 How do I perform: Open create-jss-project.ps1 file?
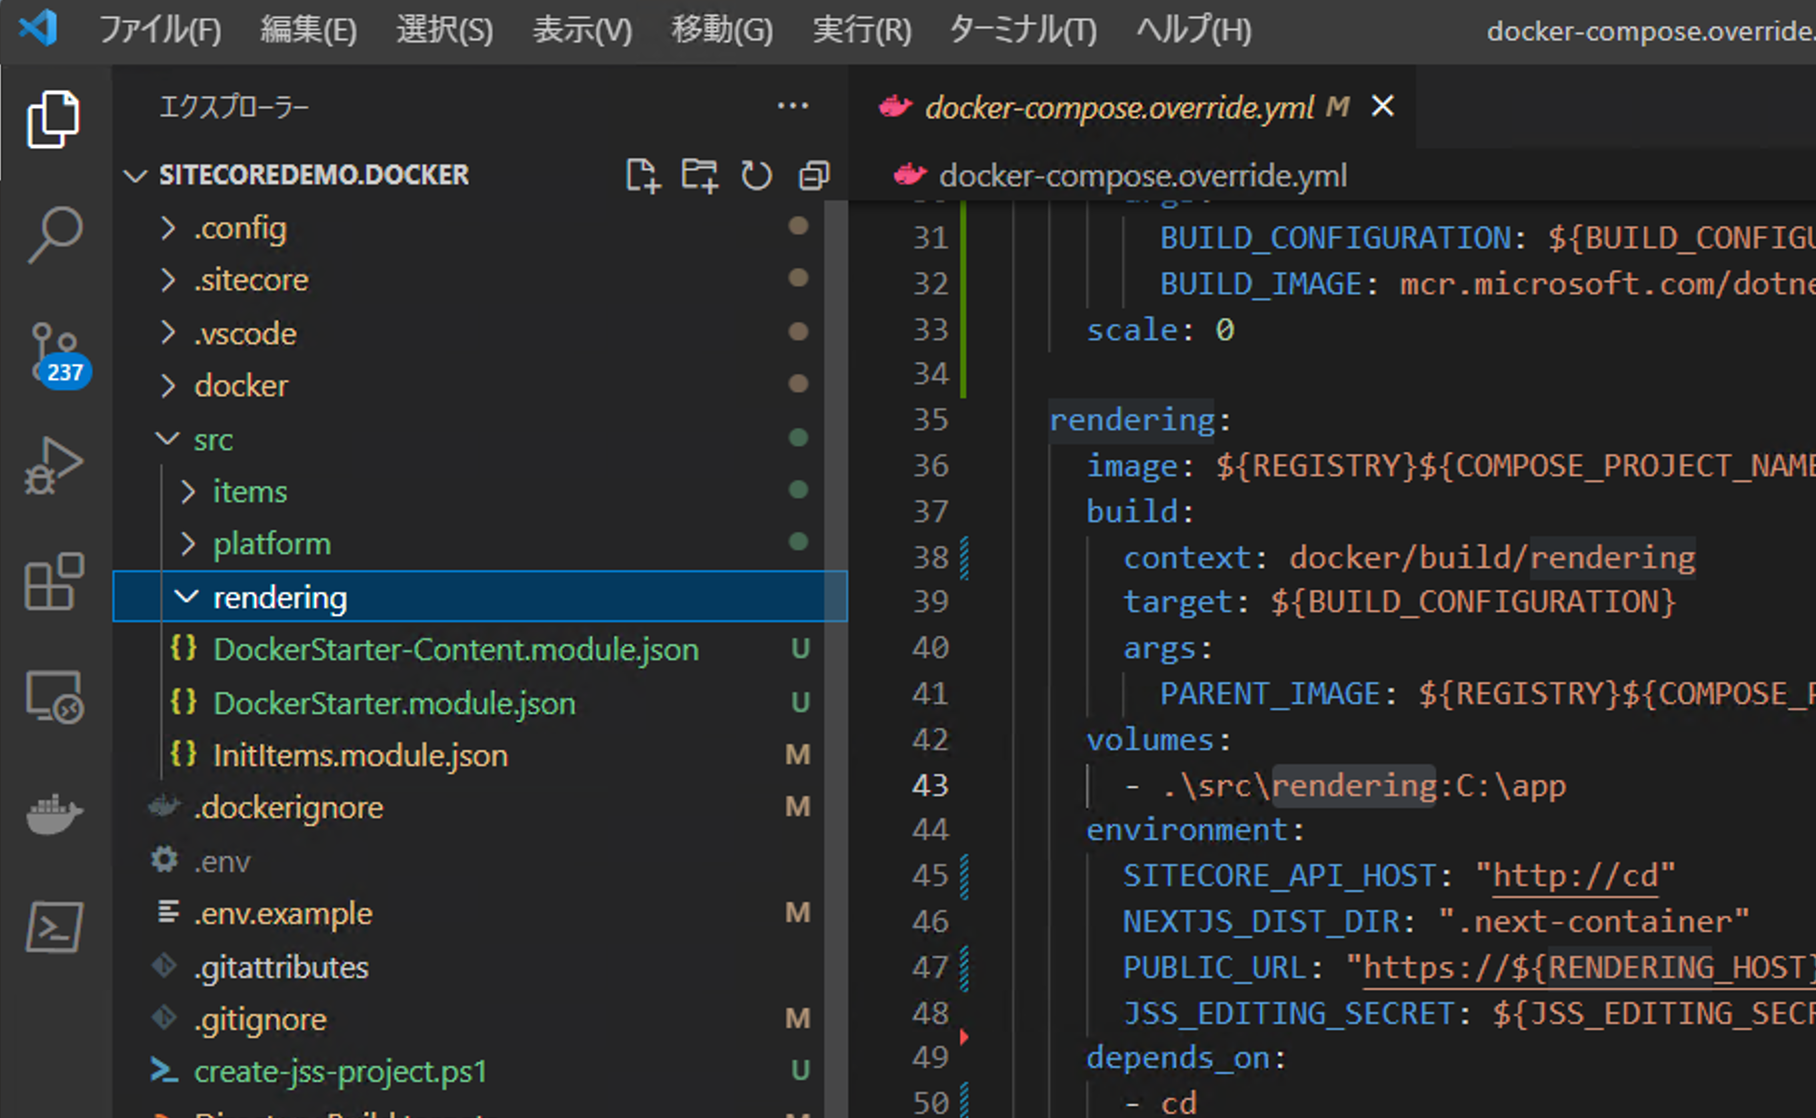point(340,1071)
